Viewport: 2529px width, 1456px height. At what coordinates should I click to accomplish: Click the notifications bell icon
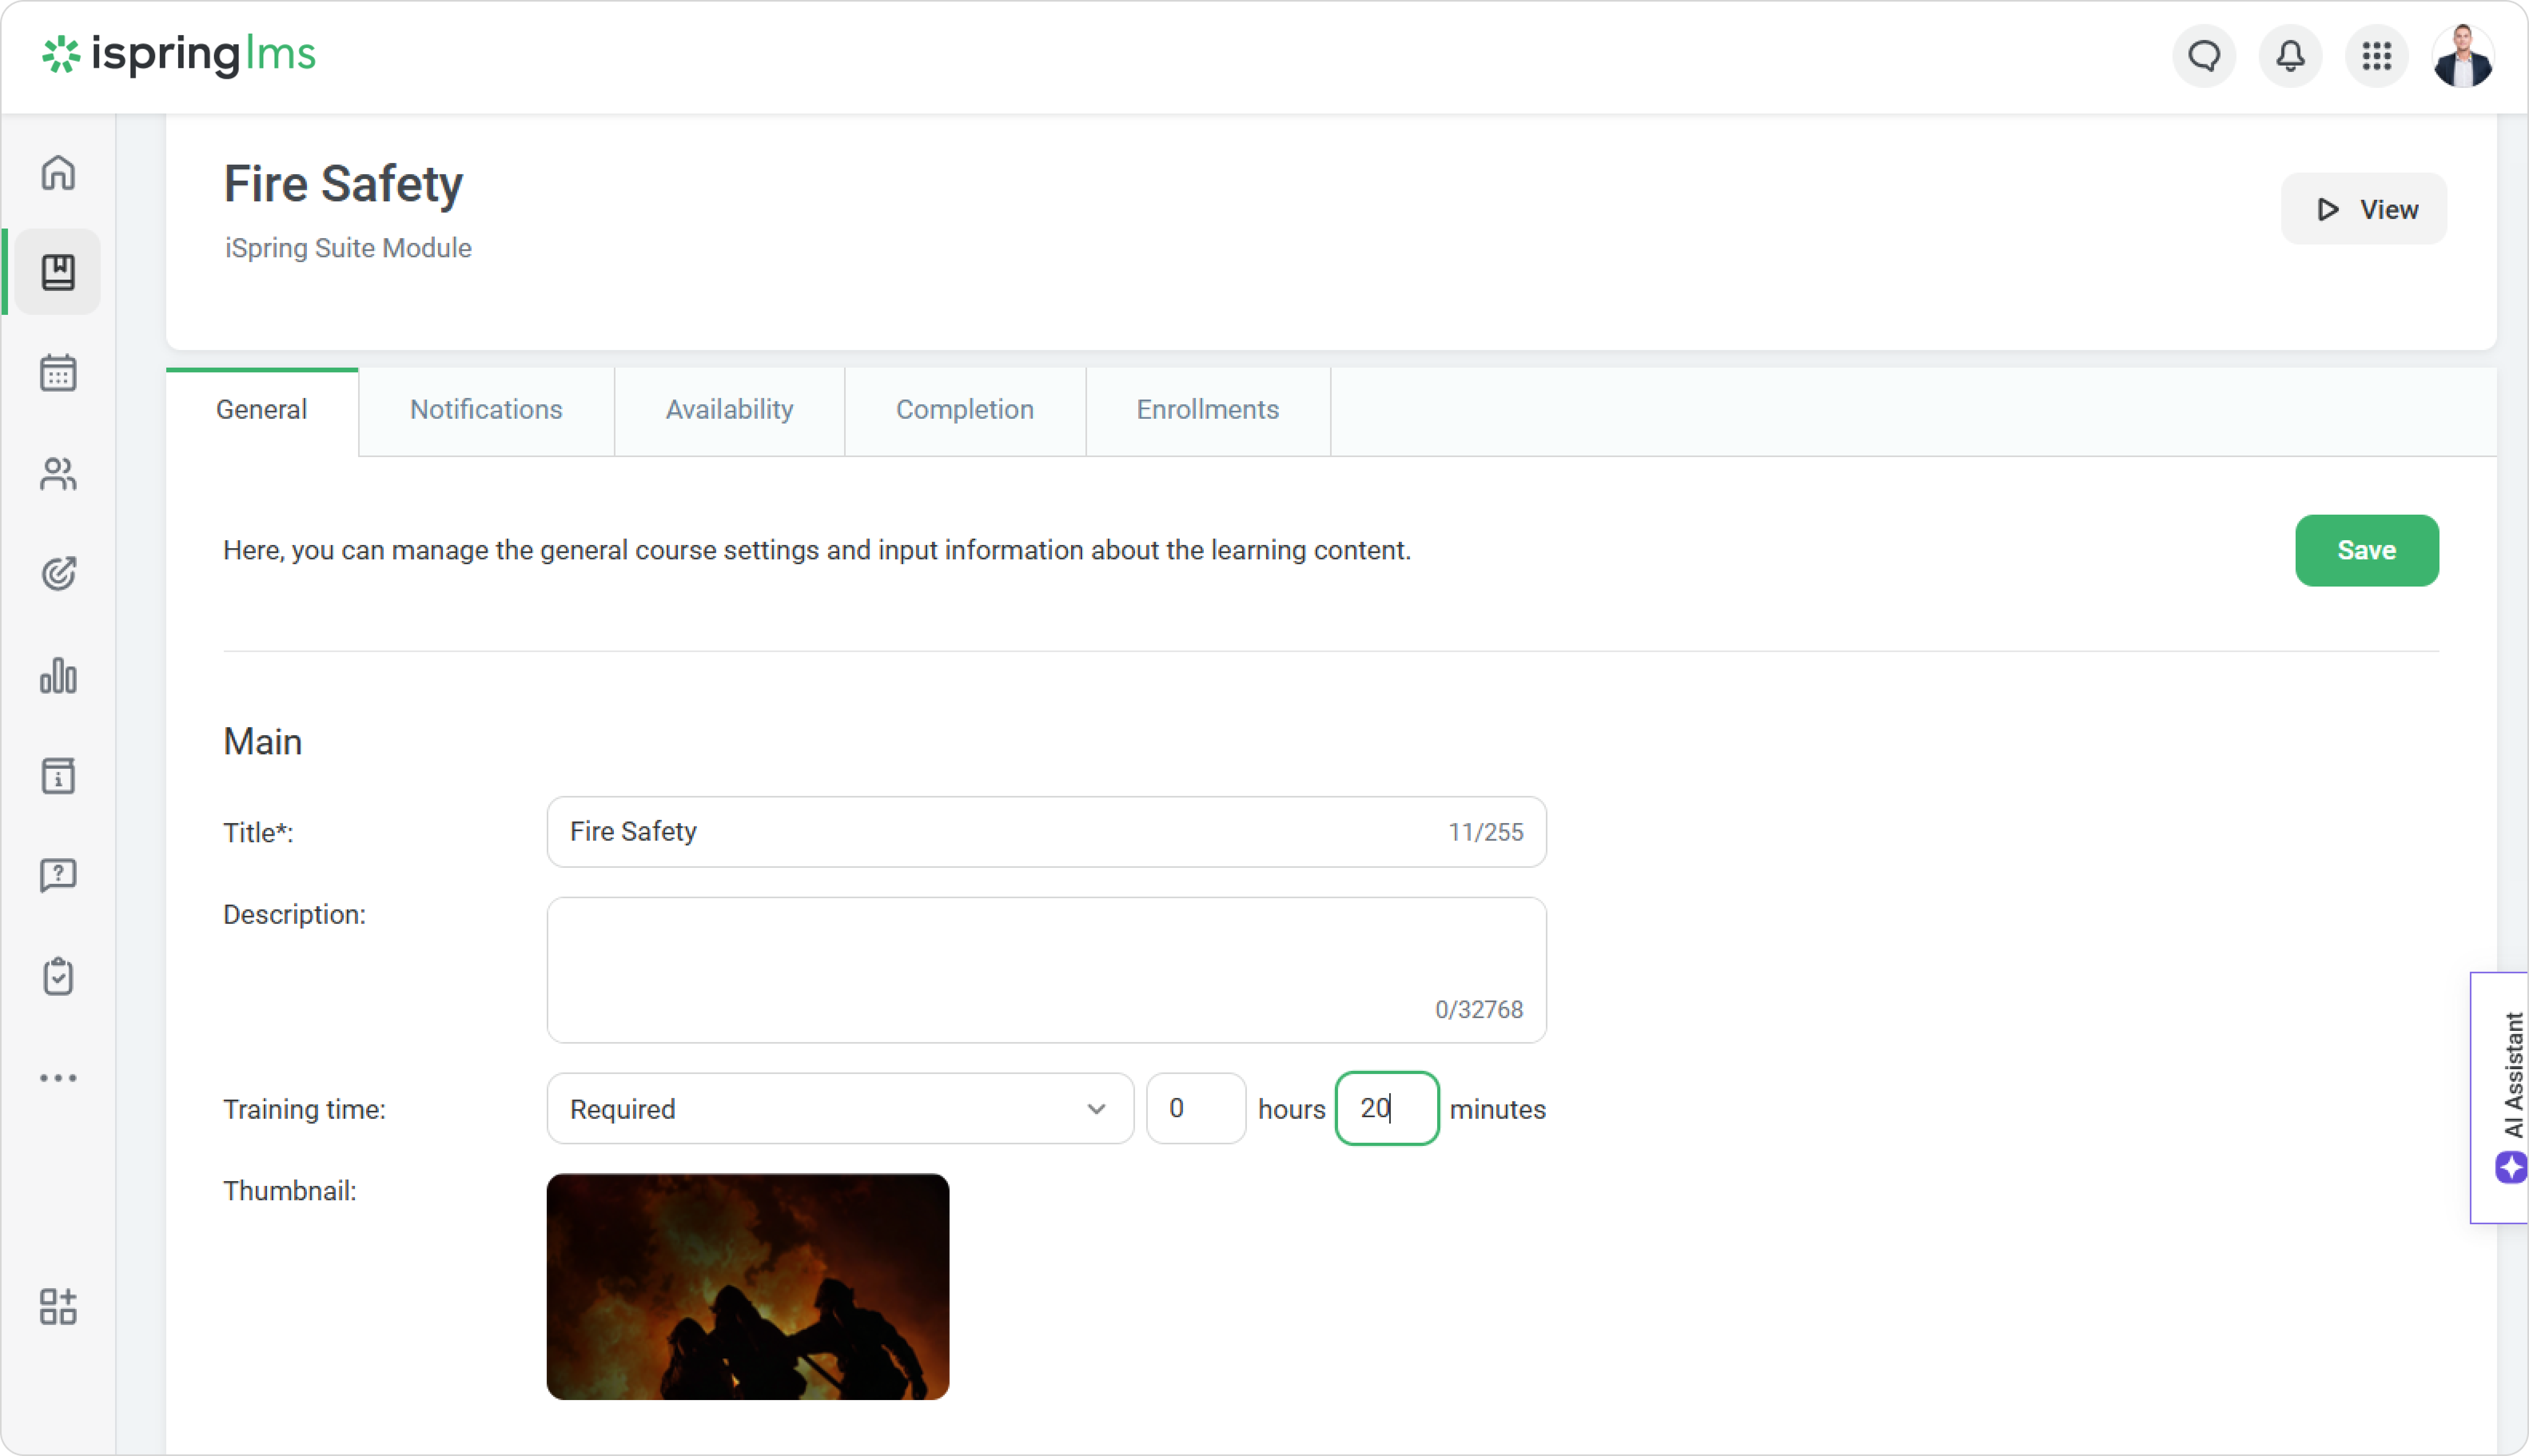tap(2290, 56)
